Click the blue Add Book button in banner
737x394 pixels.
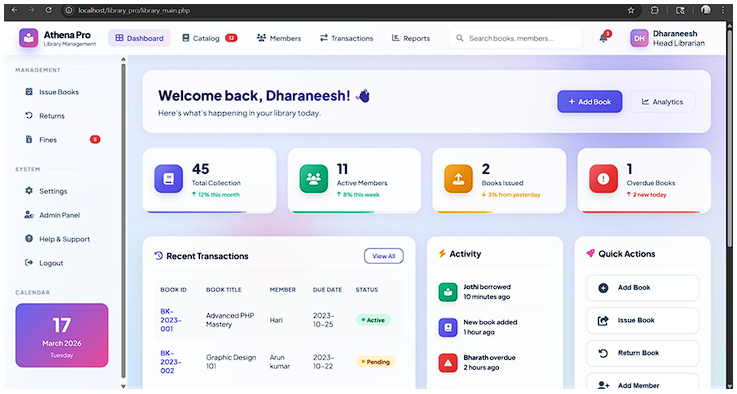pos(590,102)
